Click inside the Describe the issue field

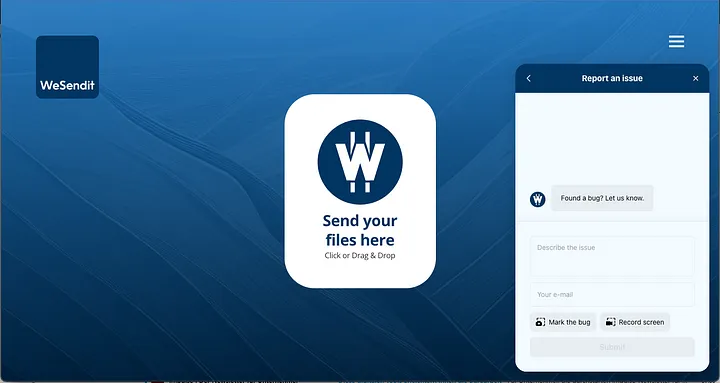[x=612, y=256]
